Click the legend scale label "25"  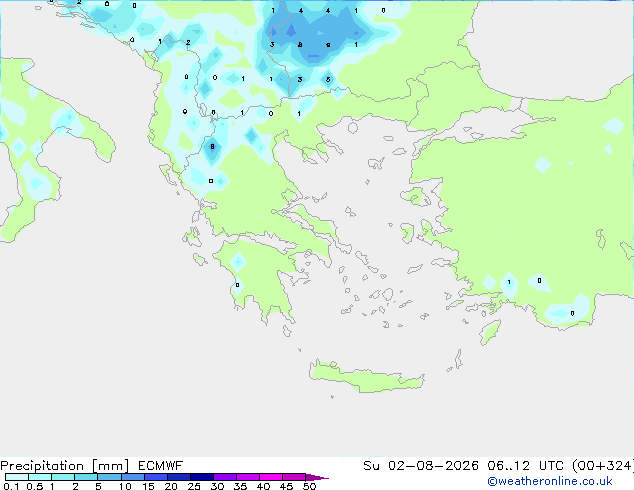tap(194, 486)
